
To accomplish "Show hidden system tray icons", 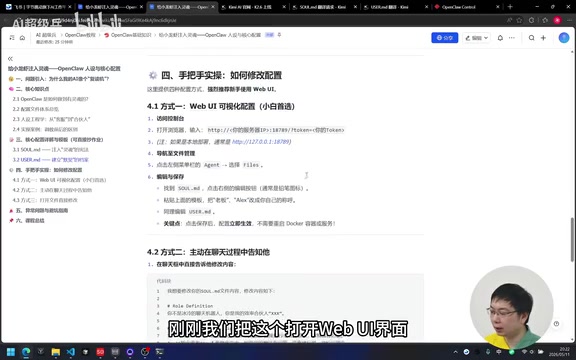I will pos(455,352).
